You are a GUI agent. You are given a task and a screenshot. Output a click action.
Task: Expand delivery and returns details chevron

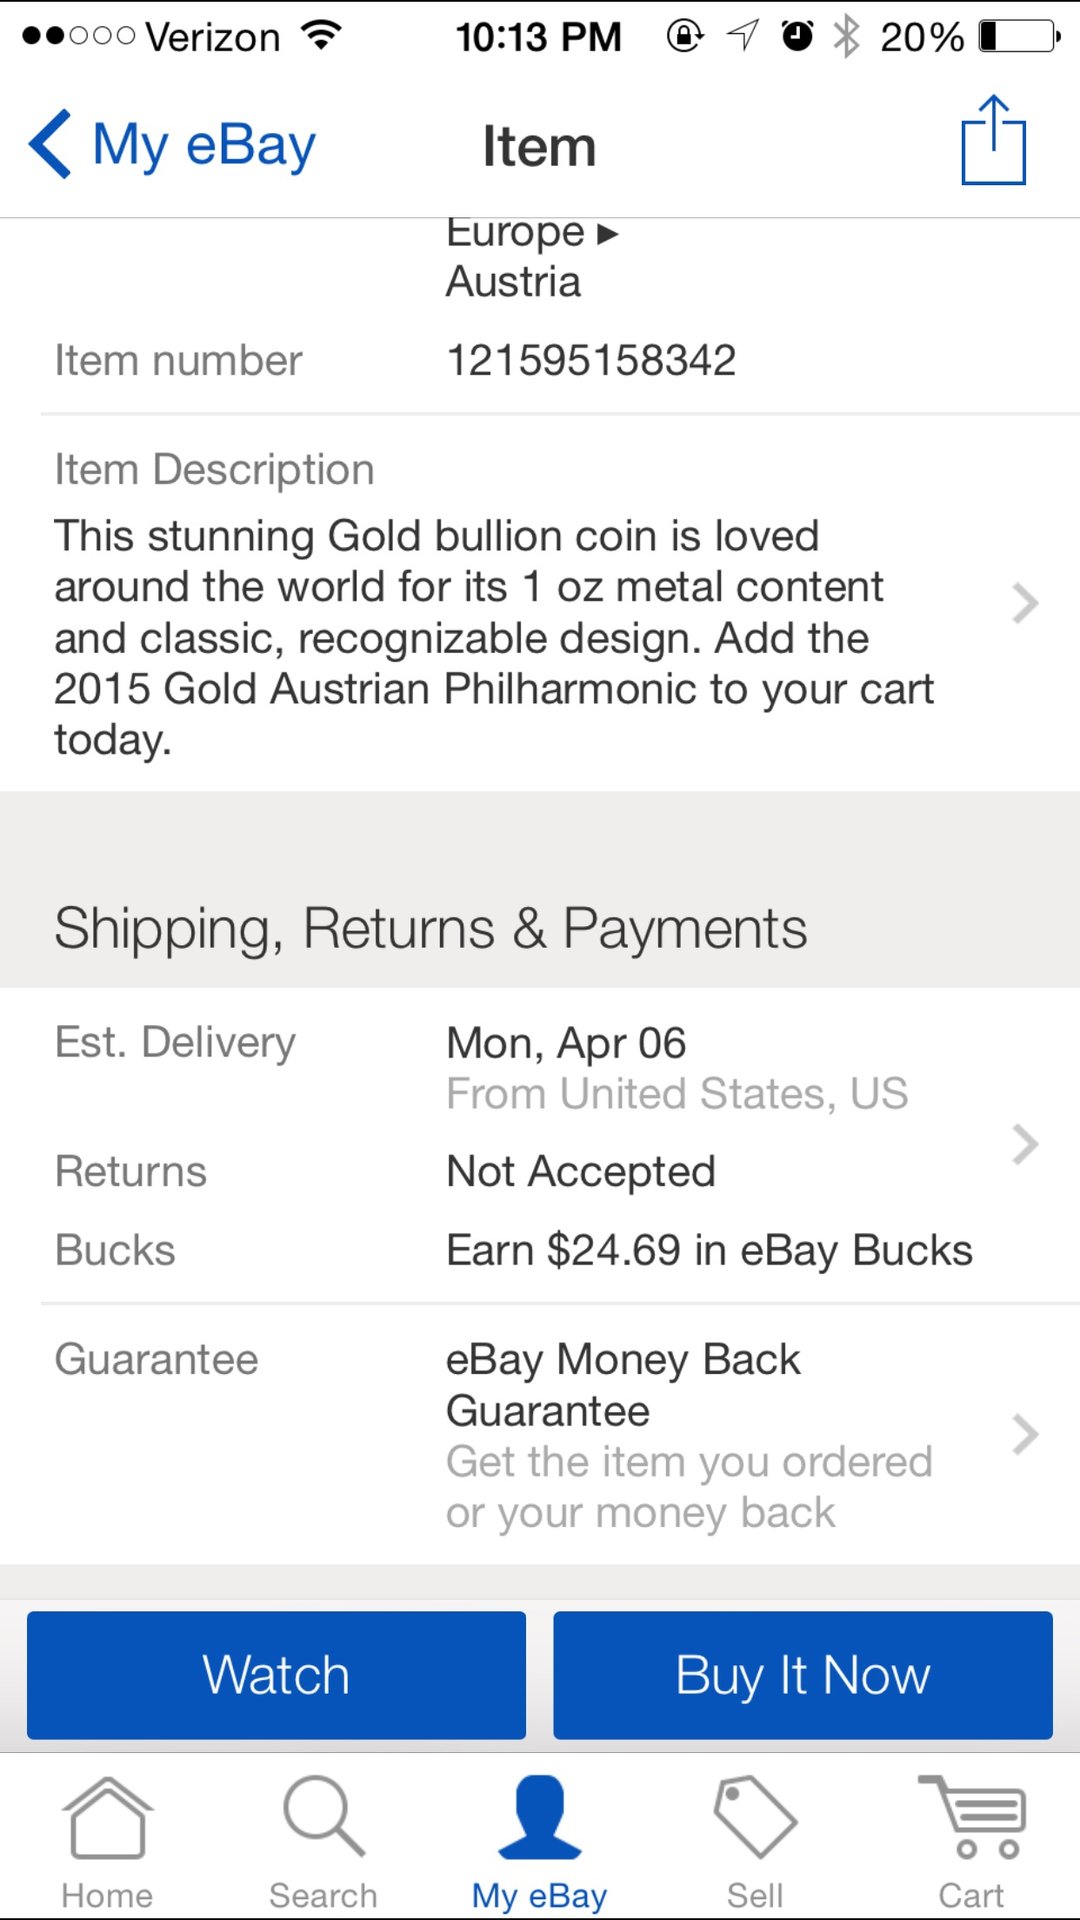point(1025,1144)
